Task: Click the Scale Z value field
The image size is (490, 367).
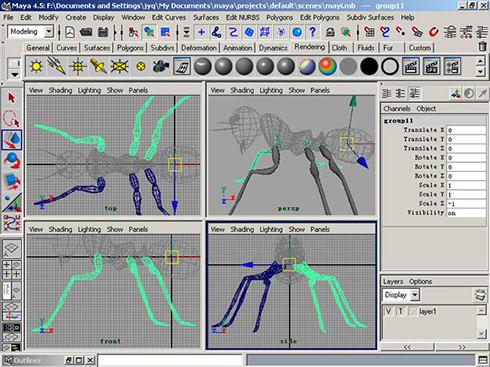Action: point(466,203)
